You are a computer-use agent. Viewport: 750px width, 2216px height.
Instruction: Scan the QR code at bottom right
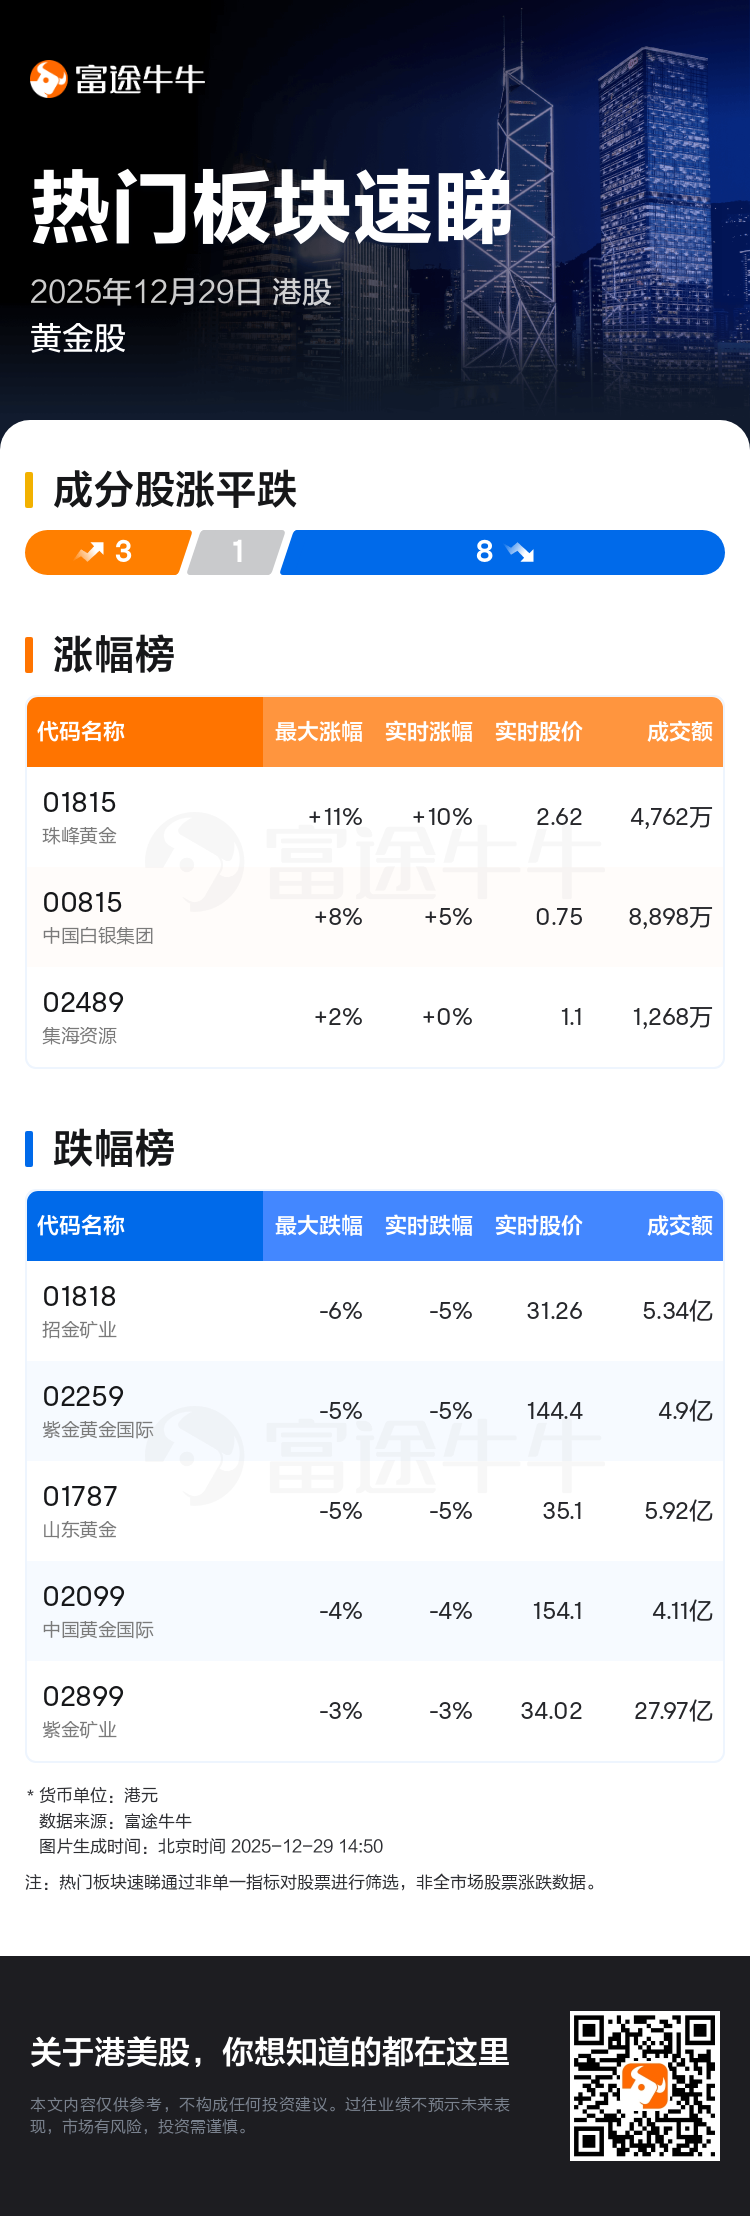(x=644, y=2085)
